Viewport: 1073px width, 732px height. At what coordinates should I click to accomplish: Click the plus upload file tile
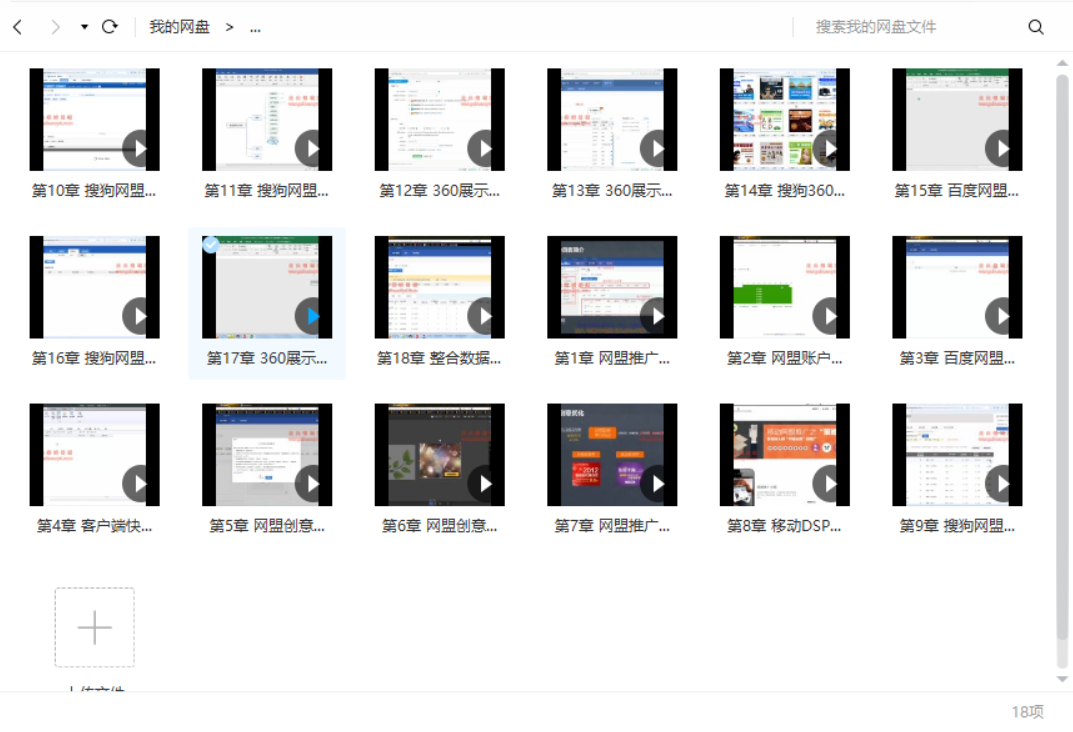pyautogui.click(x=94, y=627)
